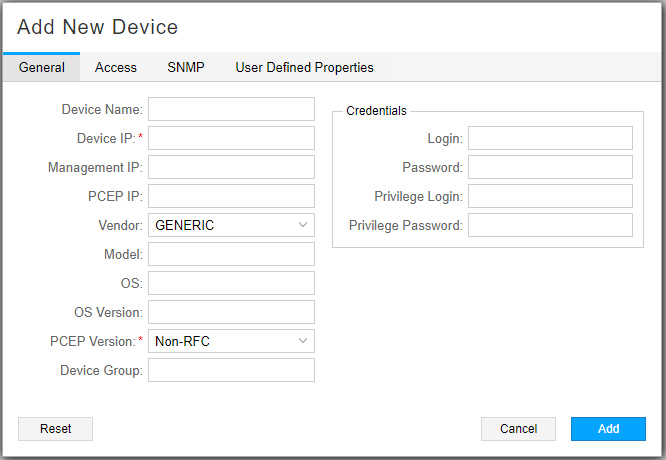Click the Privilege Password box
This screenshot has height=460, width=666.
point(550,225)
